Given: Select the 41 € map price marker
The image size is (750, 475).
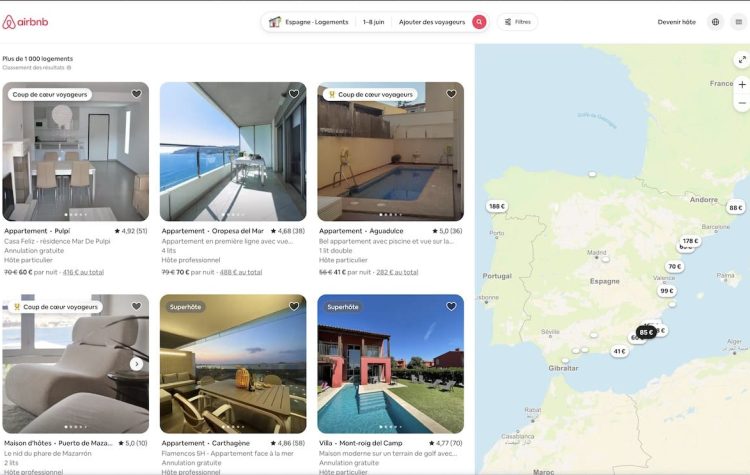Looking at the screenshot, I should (619, 351).
